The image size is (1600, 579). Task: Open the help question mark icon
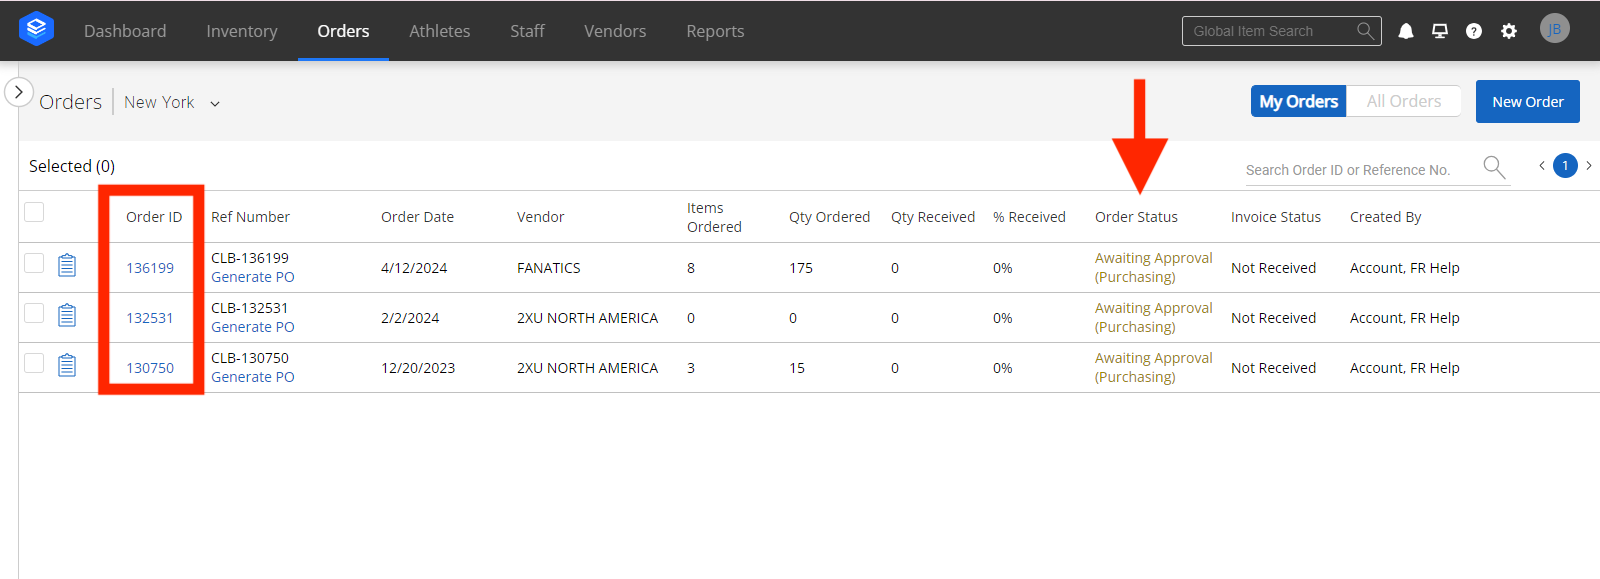(1473, 31)
